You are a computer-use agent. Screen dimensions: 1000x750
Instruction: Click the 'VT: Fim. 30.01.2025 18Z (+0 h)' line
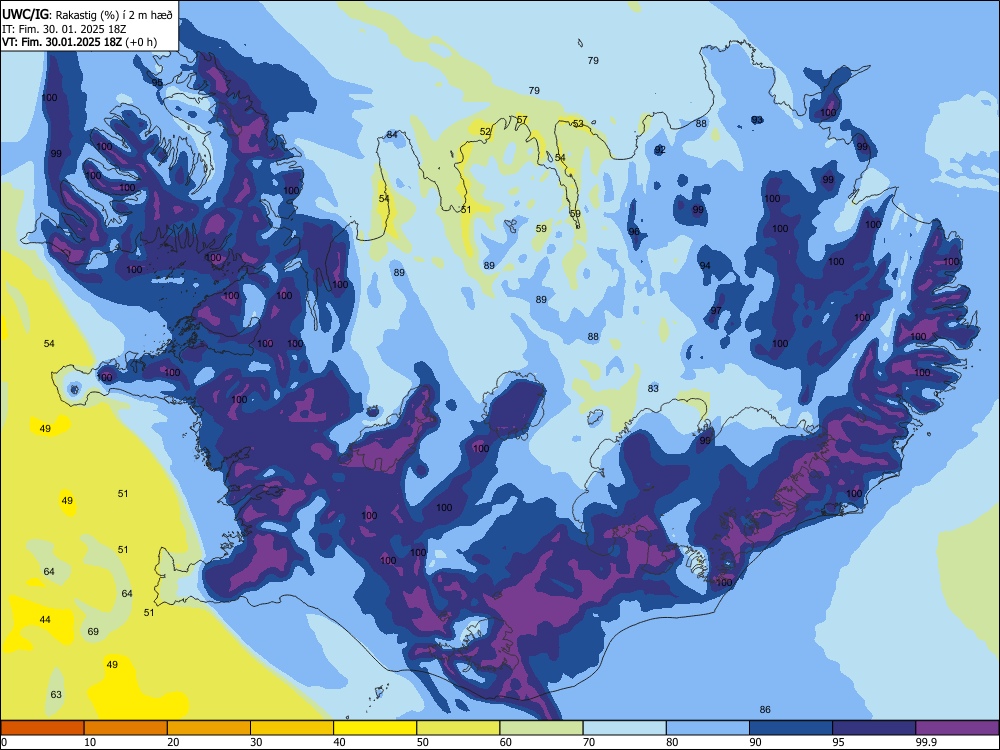click(x=79, y=42)
